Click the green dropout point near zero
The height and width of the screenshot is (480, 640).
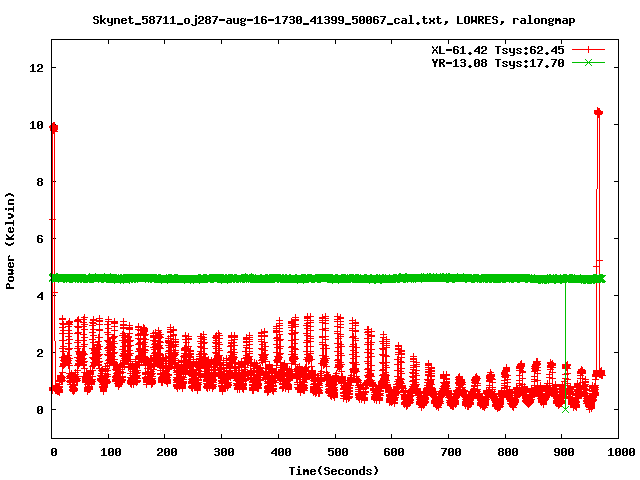pos(565,409)
